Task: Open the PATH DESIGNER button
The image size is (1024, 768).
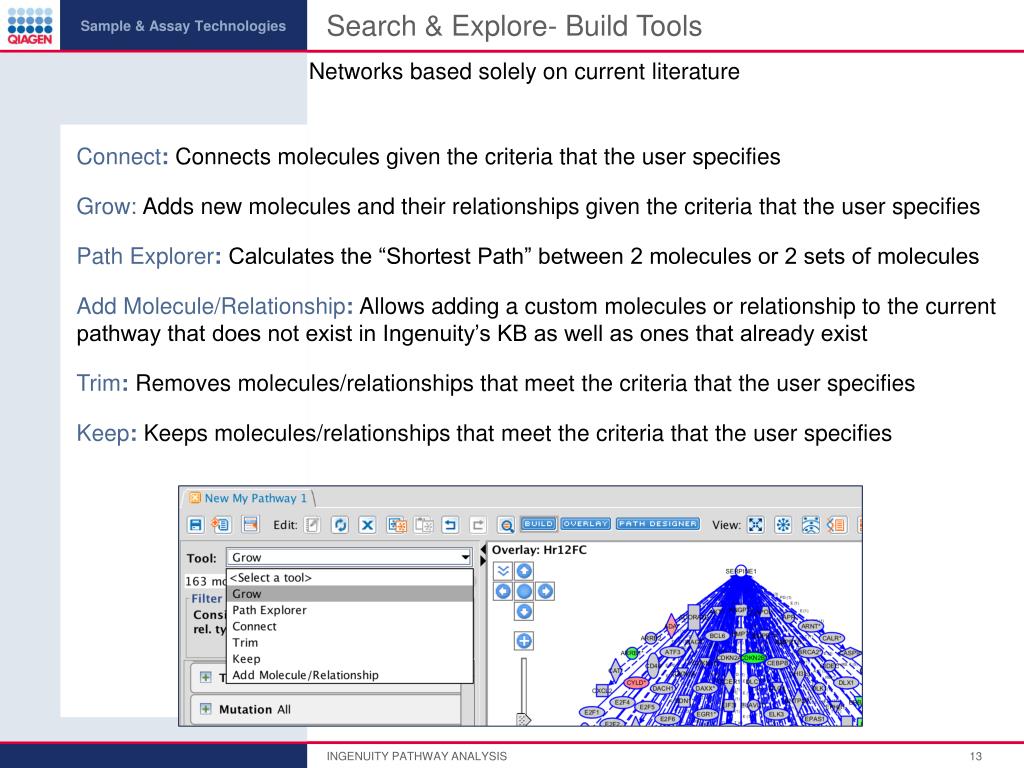Action: click(658, 524)
